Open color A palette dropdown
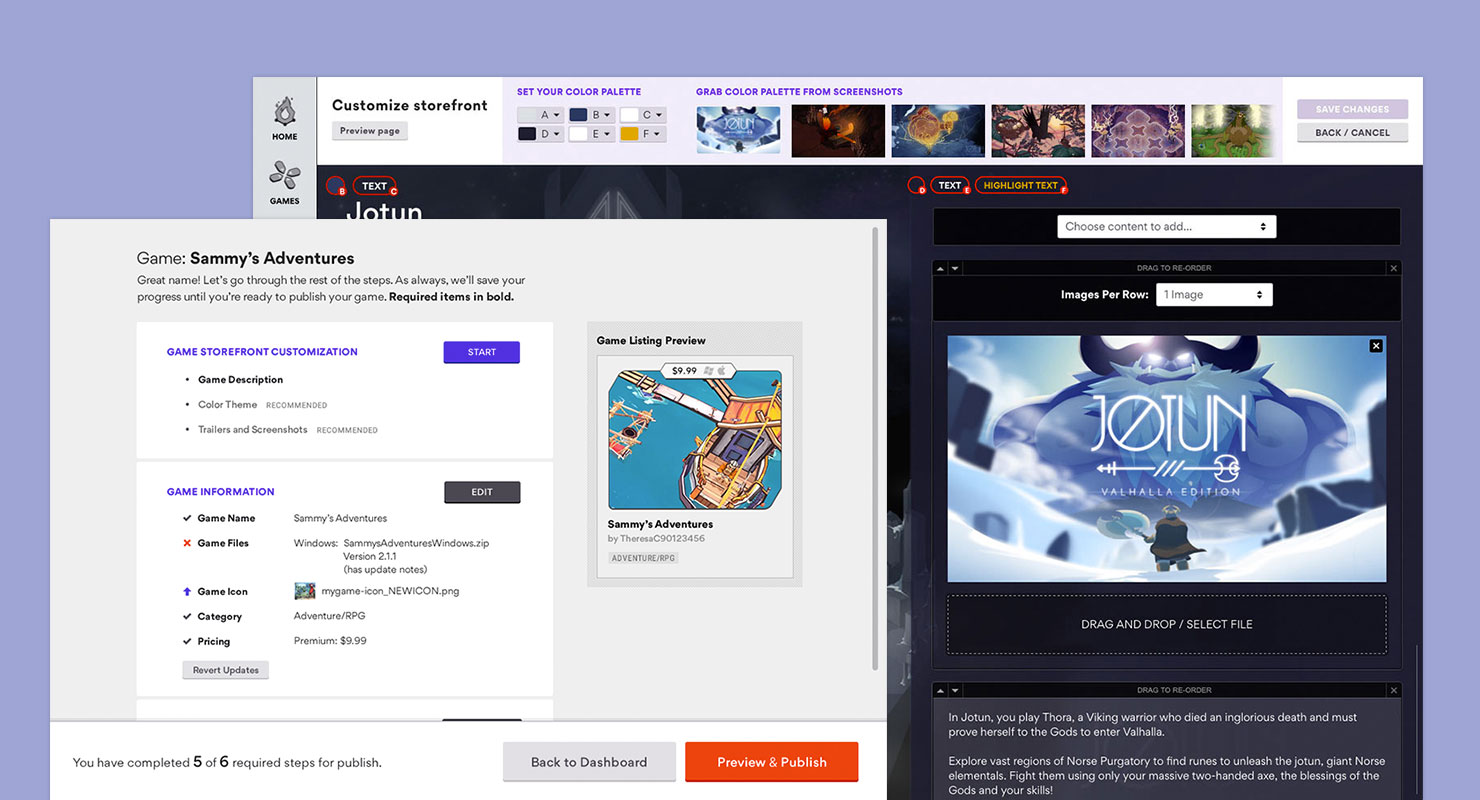This screenshot has width=1480, height=800. [540, 115]
